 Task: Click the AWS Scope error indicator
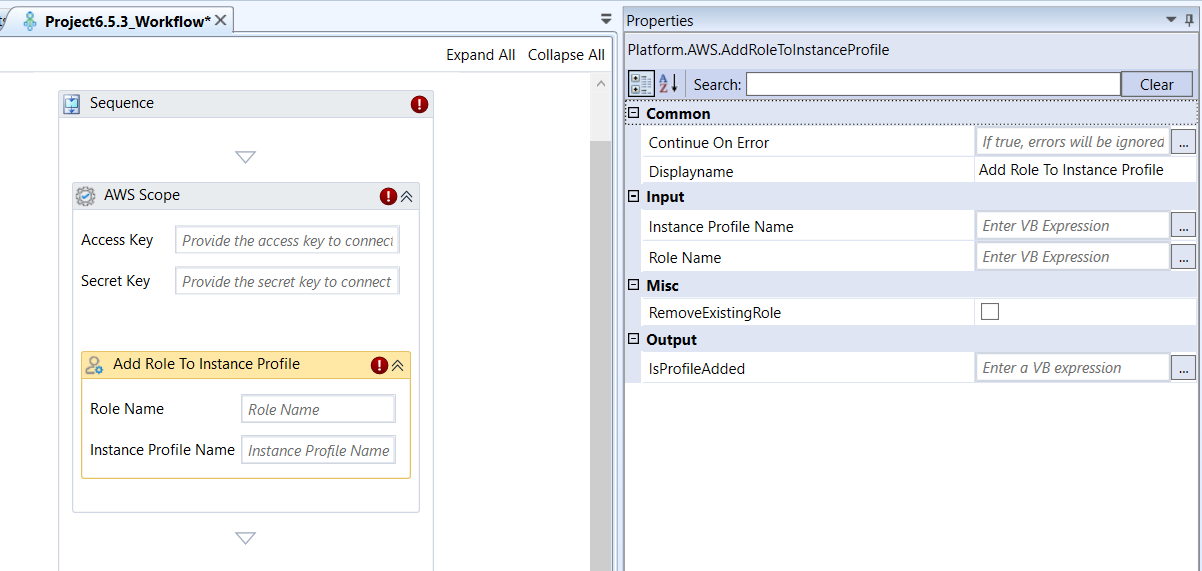pos(388,196)
